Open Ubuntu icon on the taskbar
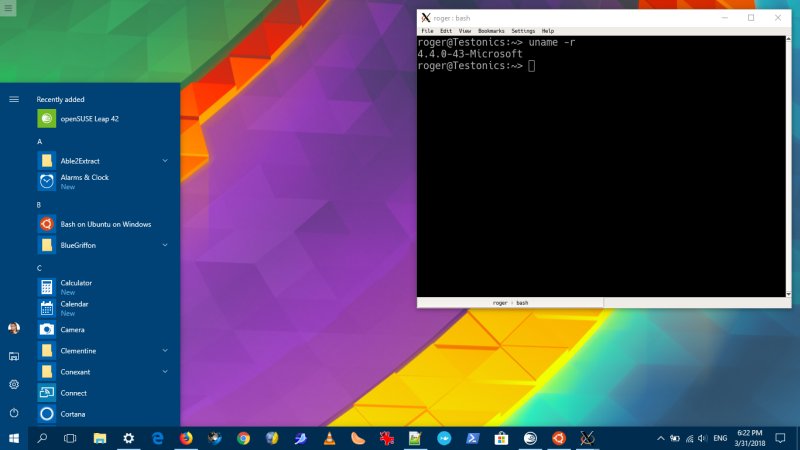800x450 pixels. 559,438
